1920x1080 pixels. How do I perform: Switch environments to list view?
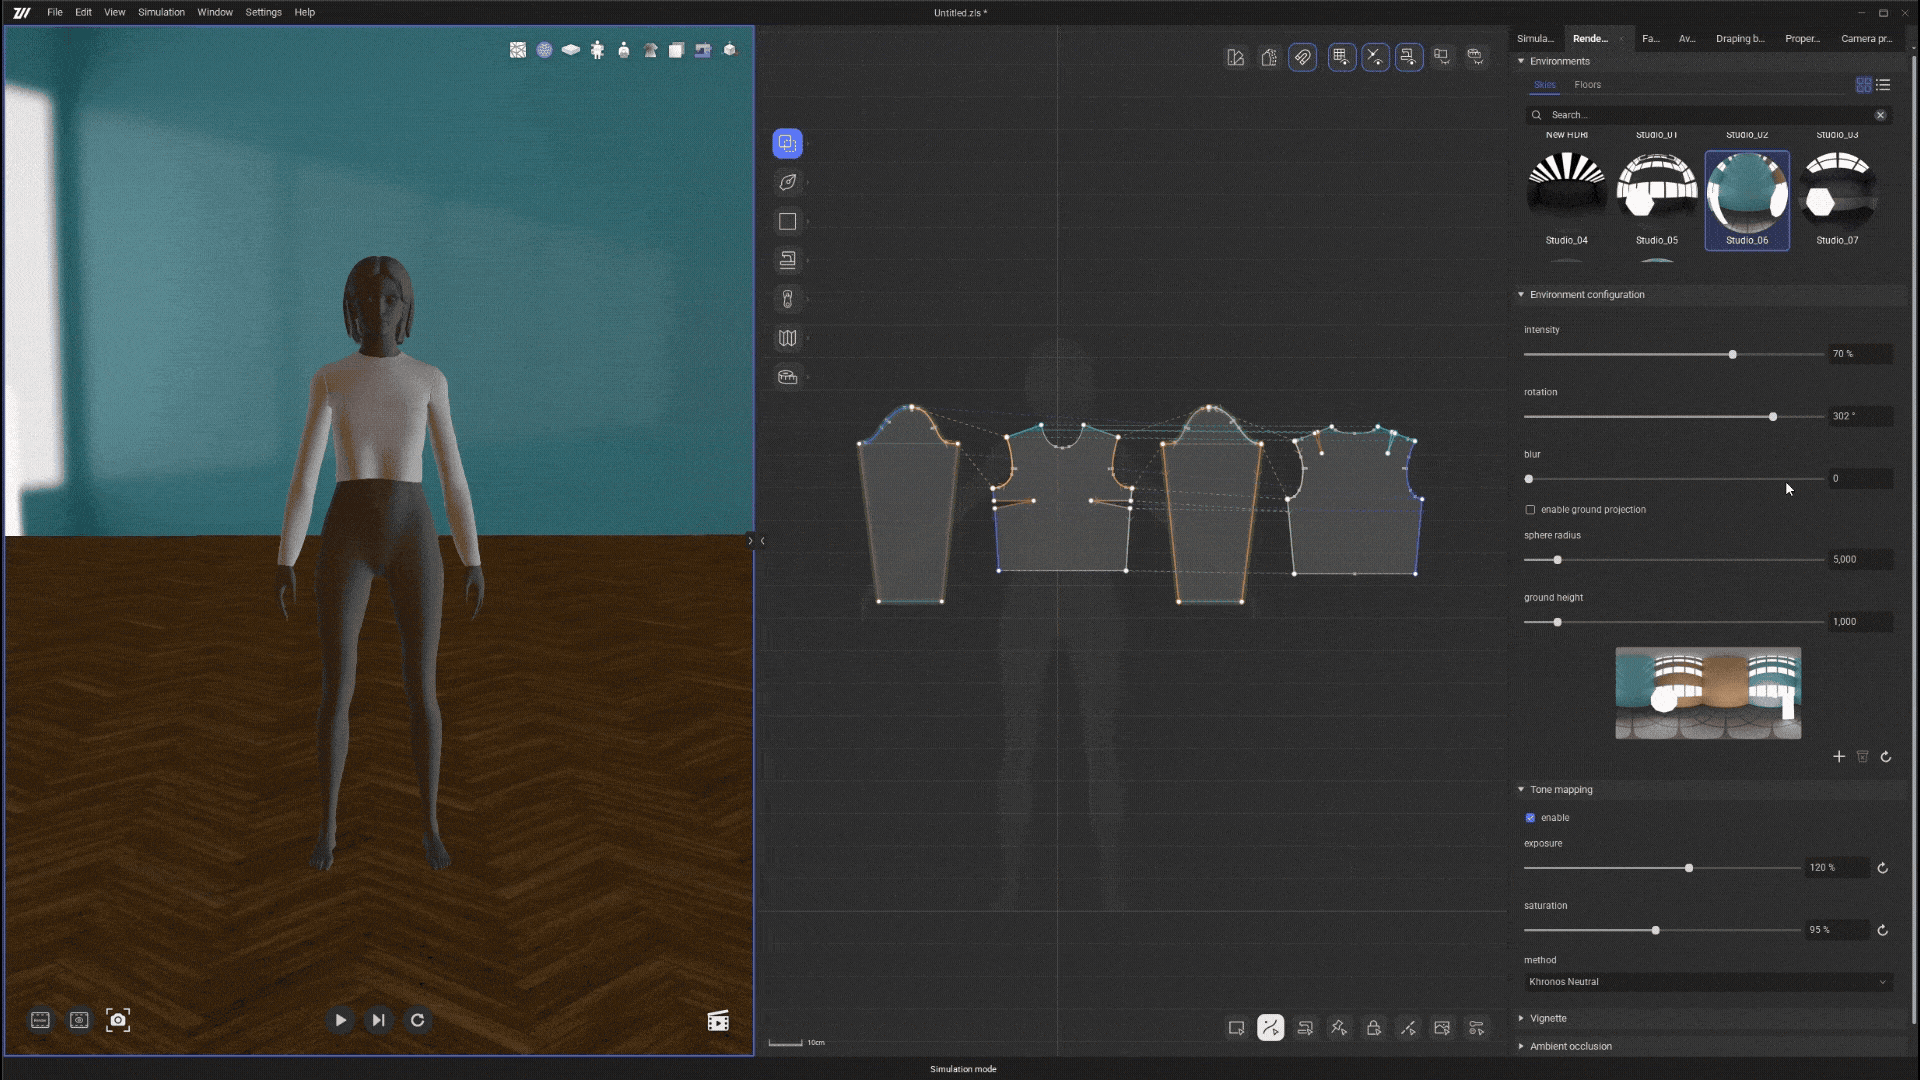click(1884, 85)
